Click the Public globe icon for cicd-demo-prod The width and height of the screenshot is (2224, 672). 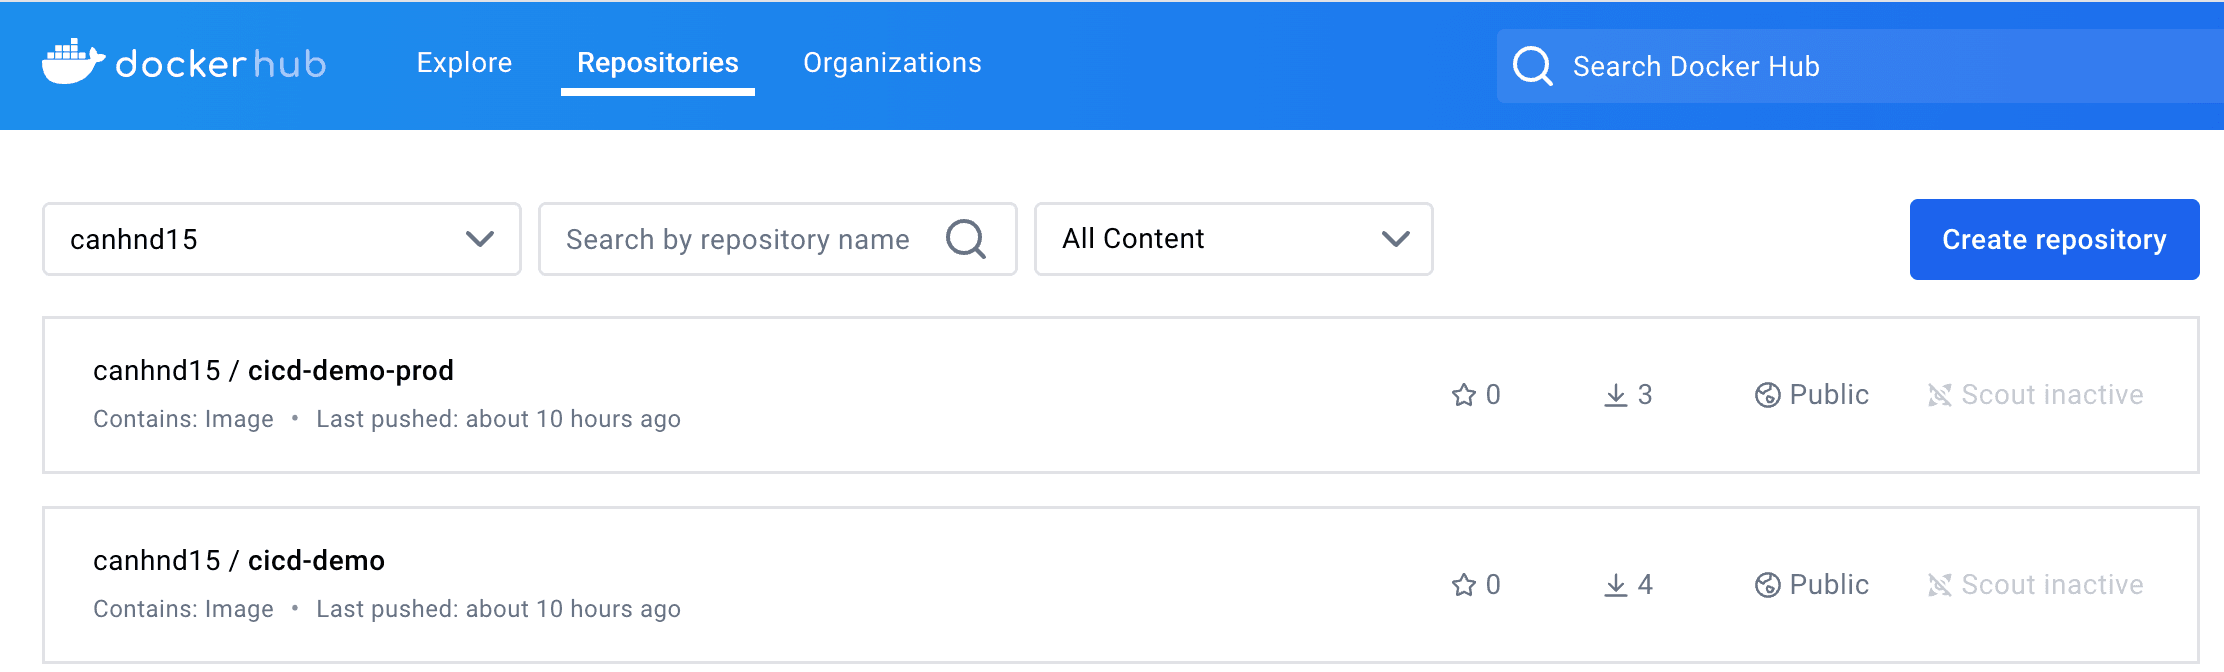(x=1768, y=395)
